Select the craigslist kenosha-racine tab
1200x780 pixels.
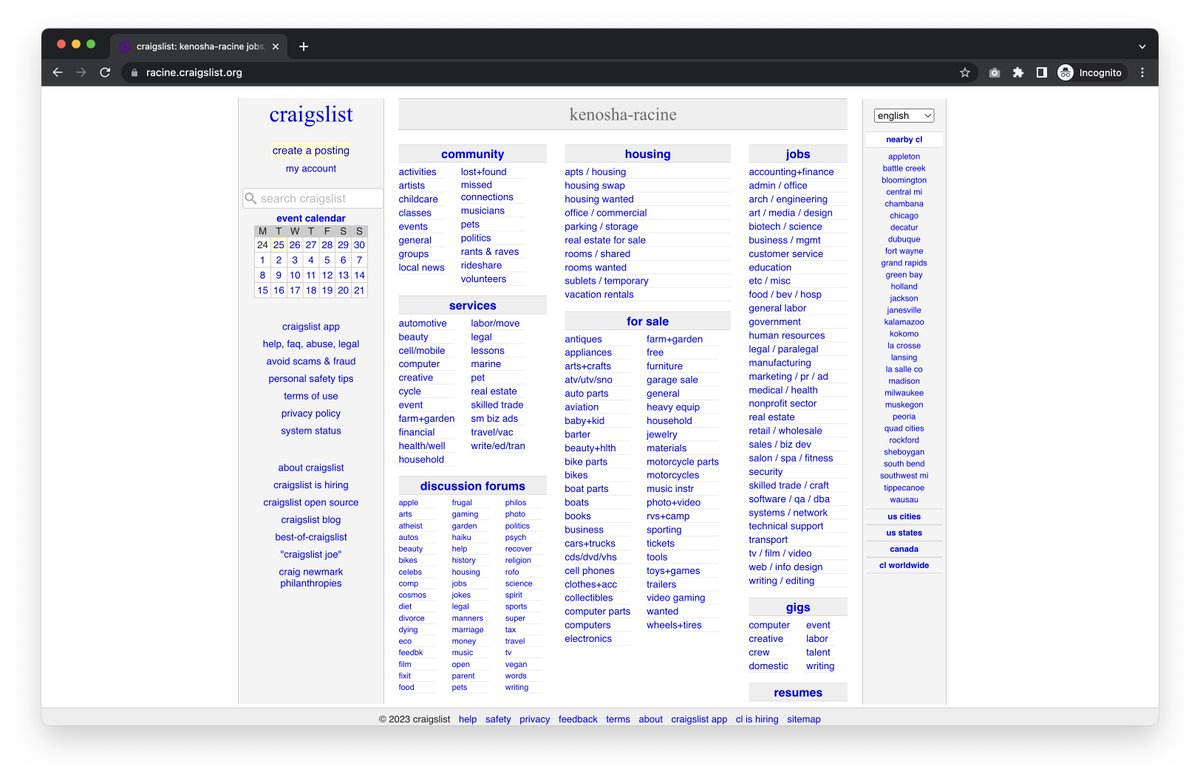(198, 46)
